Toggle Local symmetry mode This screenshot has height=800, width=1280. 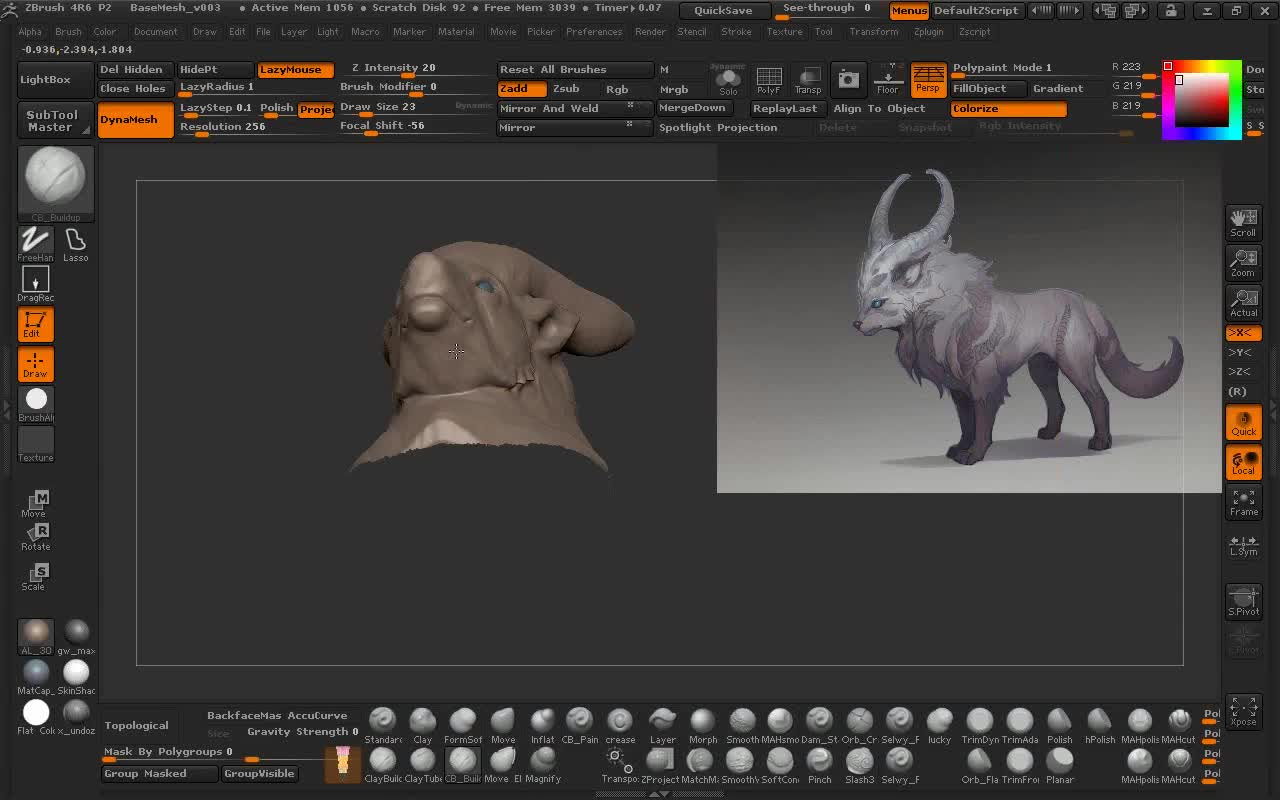point(1243,462)
